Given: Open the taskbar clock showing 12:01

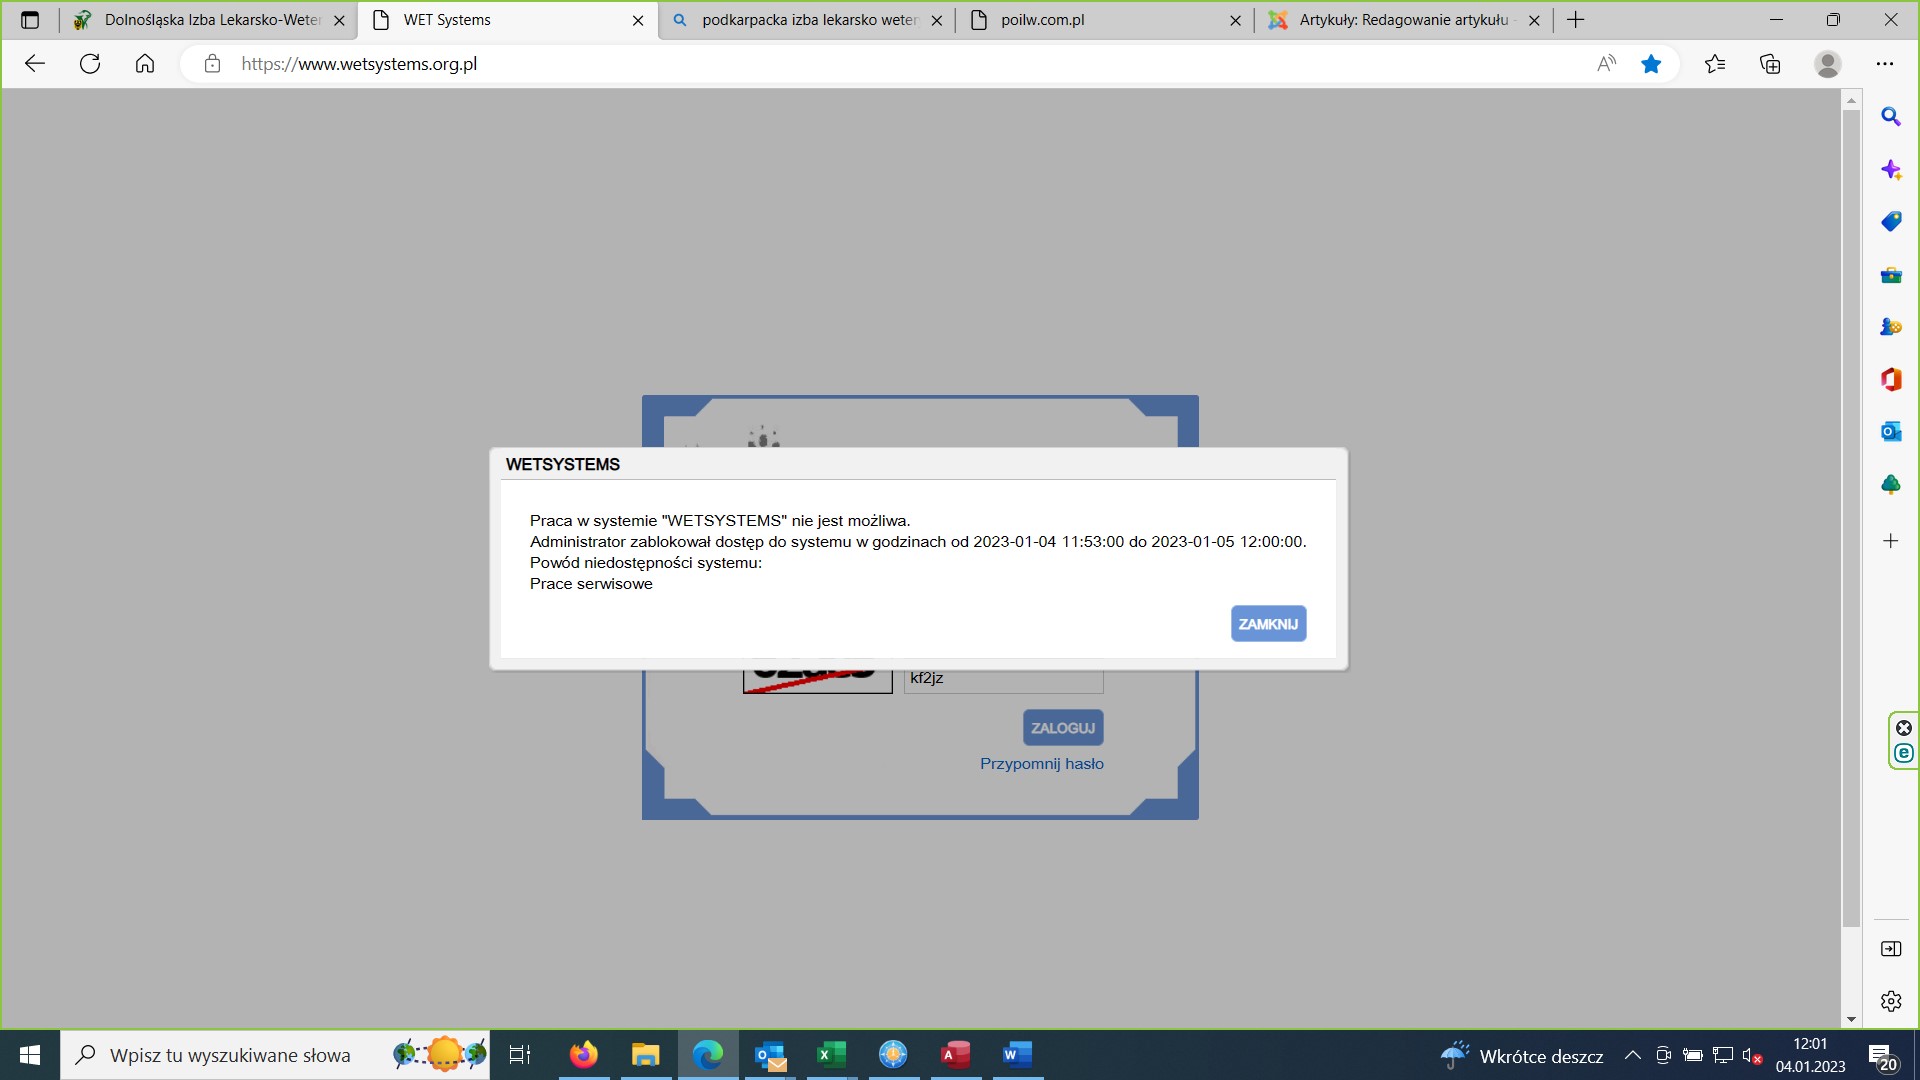Looking at the screenshot, I should point(1810,1055).
